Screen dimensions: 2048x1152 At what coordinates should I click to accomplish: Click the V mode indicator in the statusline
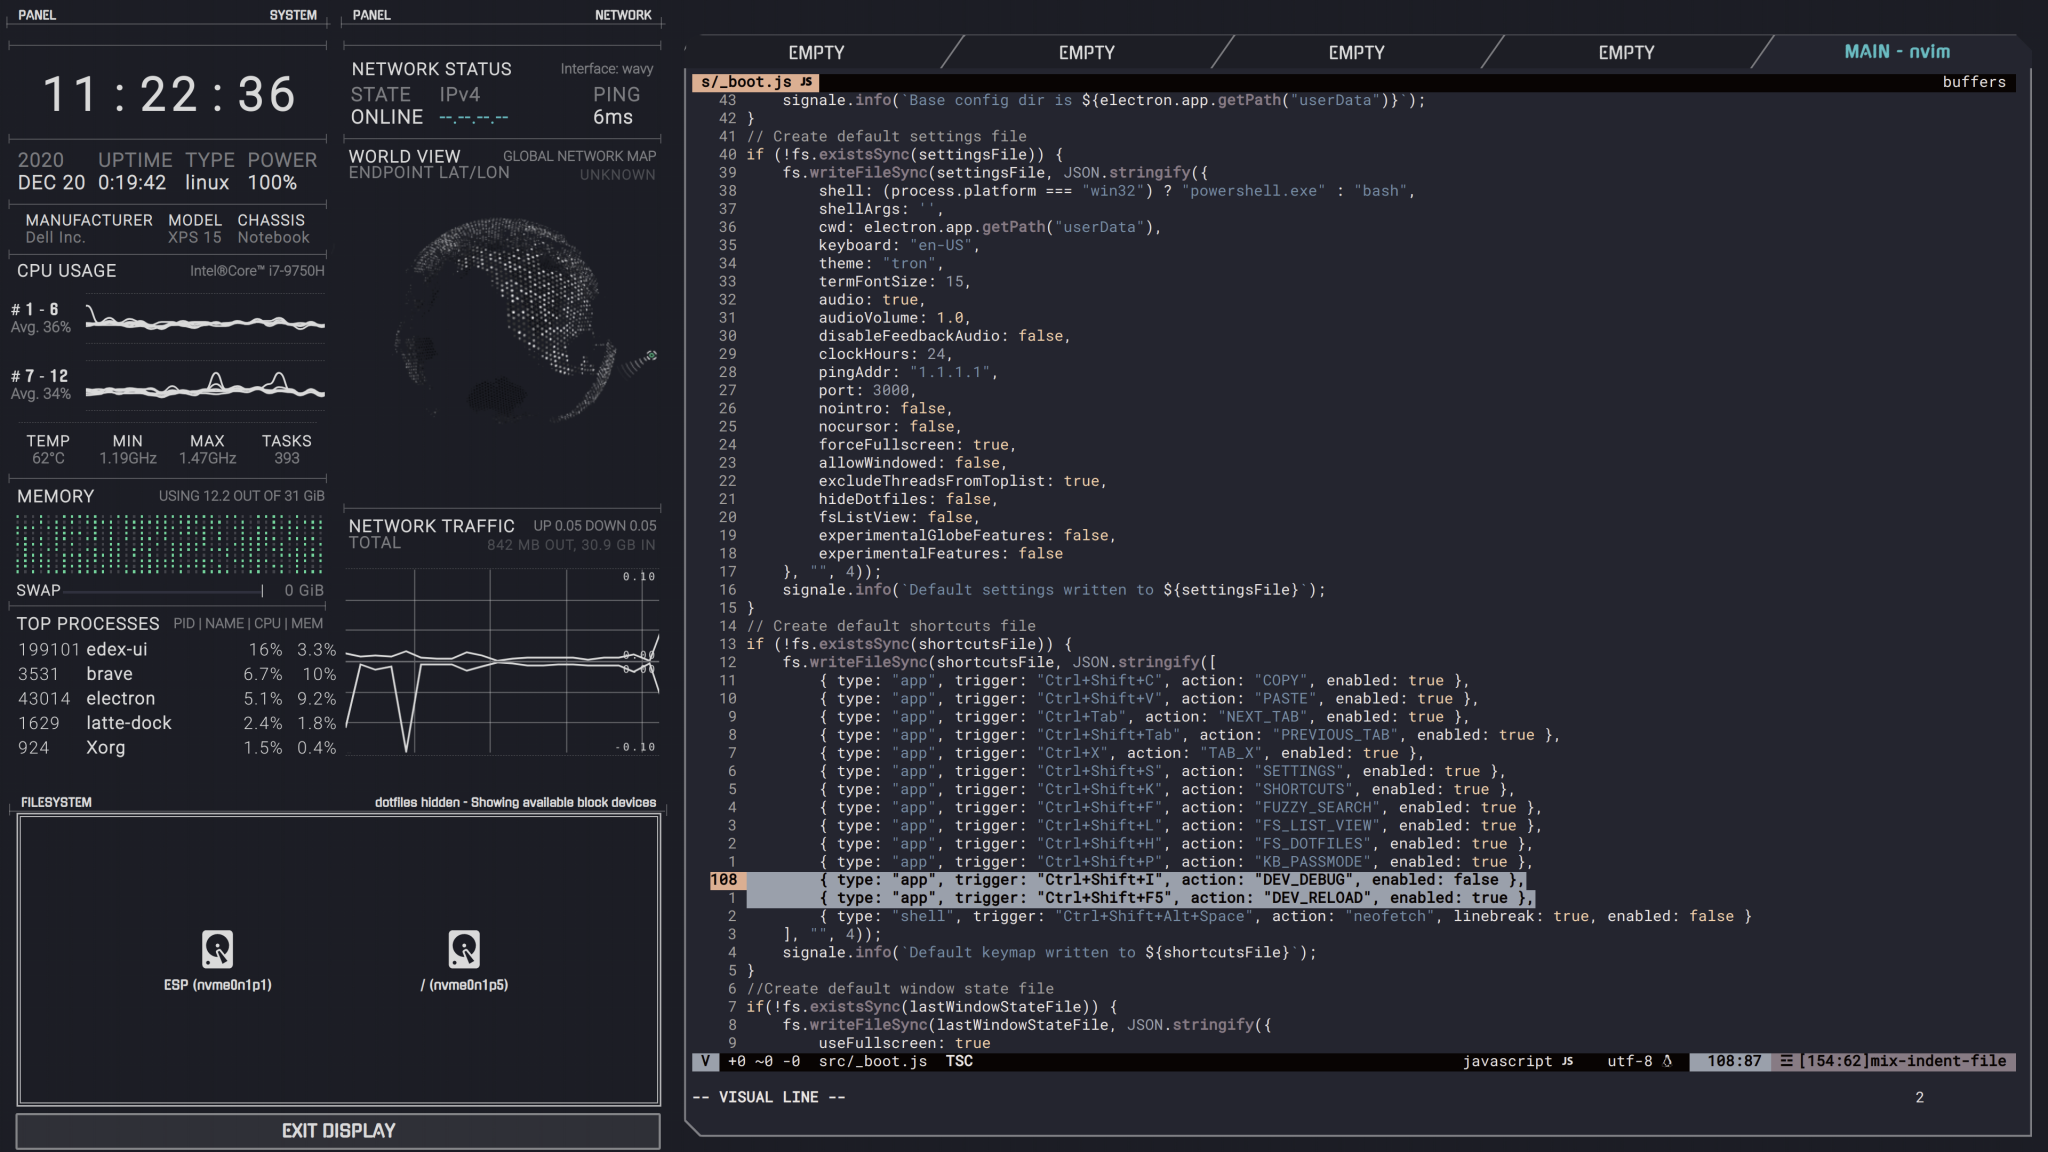(x=705, y=1062)
